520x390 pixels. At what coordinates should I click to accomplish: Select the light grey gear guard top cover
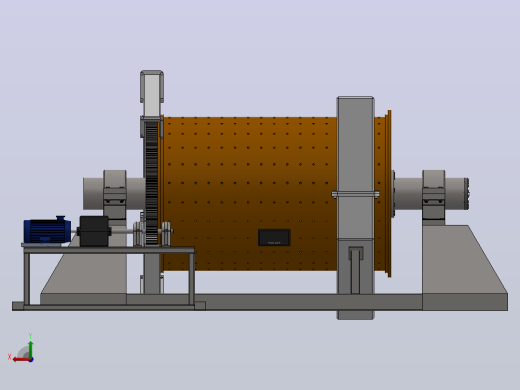pos(152,93)
